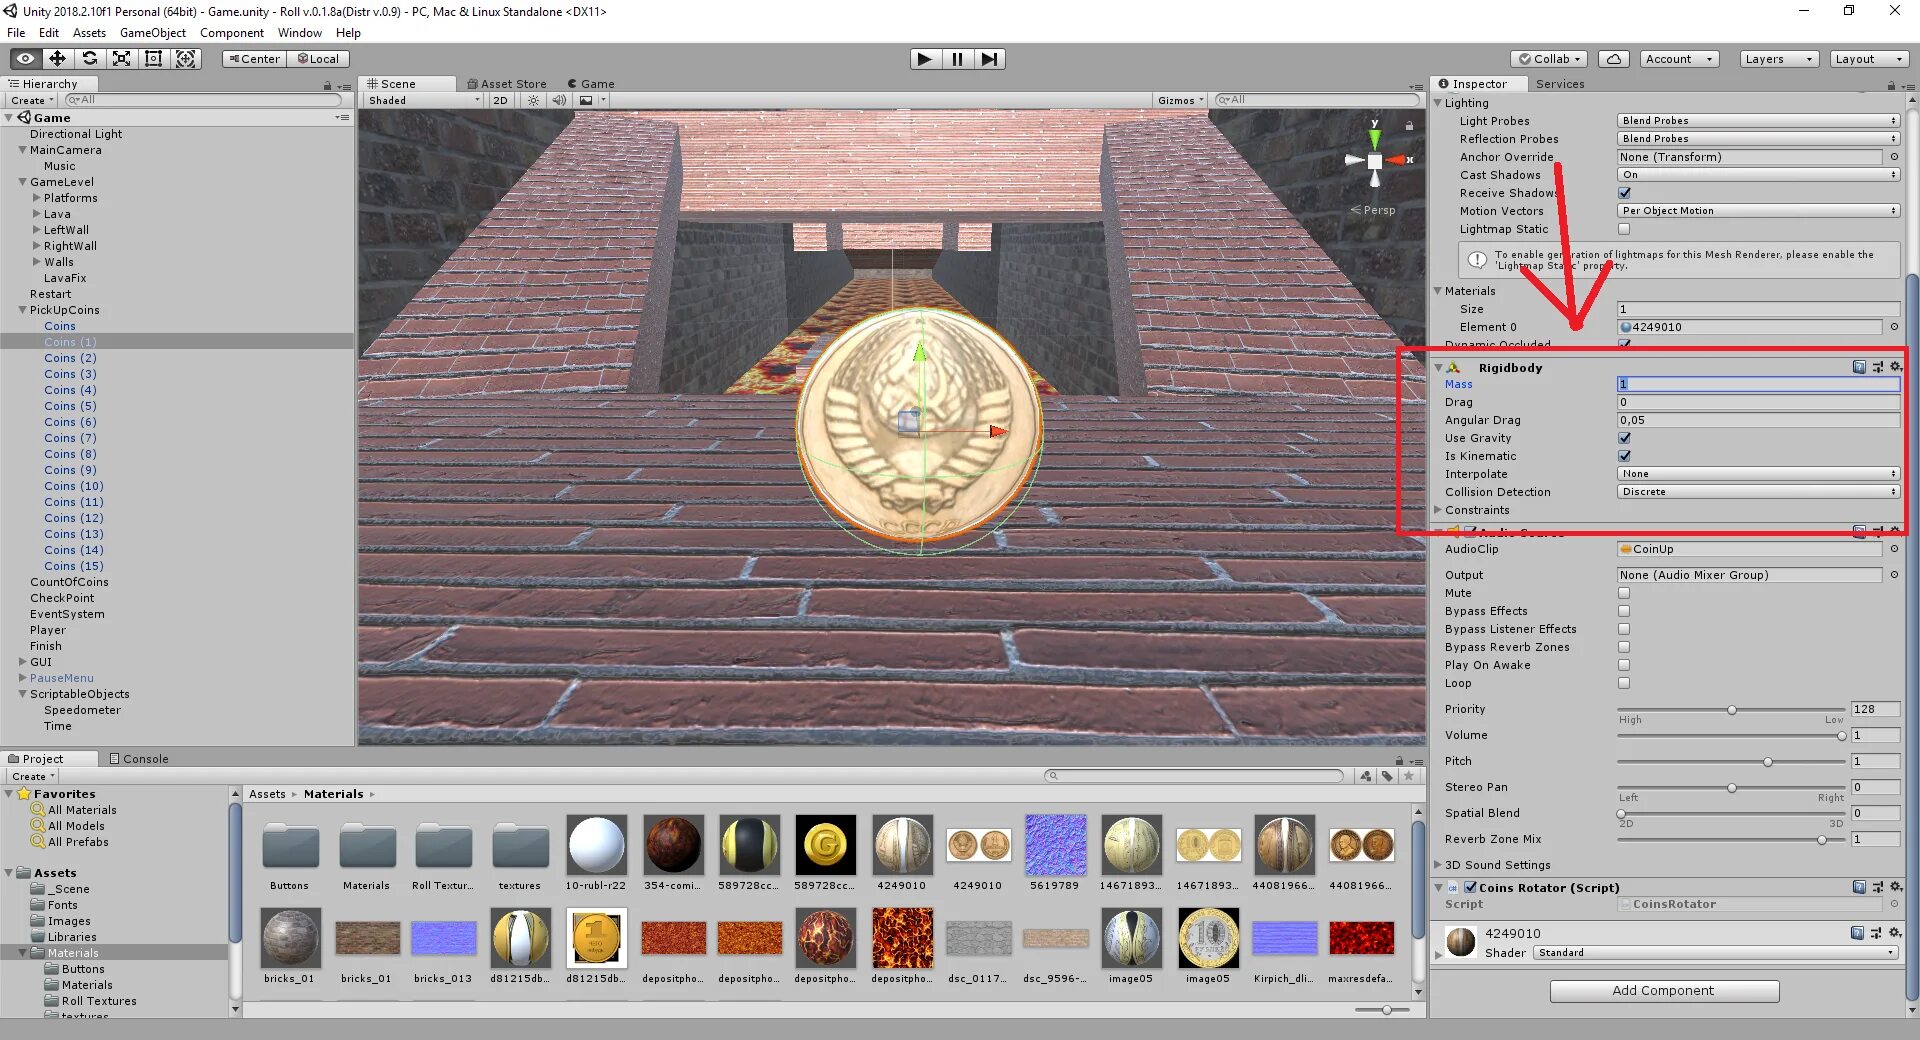Select the combined Transform tool
1920x1040 pixels.
pyautogui.click(x=186, y=59)
